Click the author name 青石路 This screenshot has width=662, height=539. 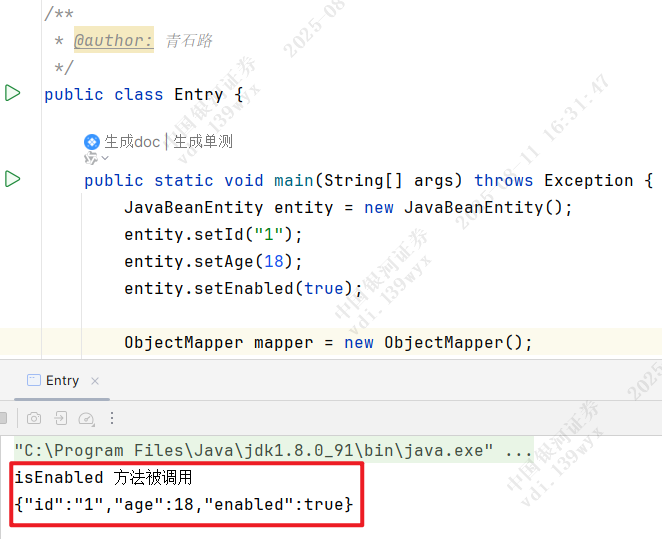tap(189, 41)
